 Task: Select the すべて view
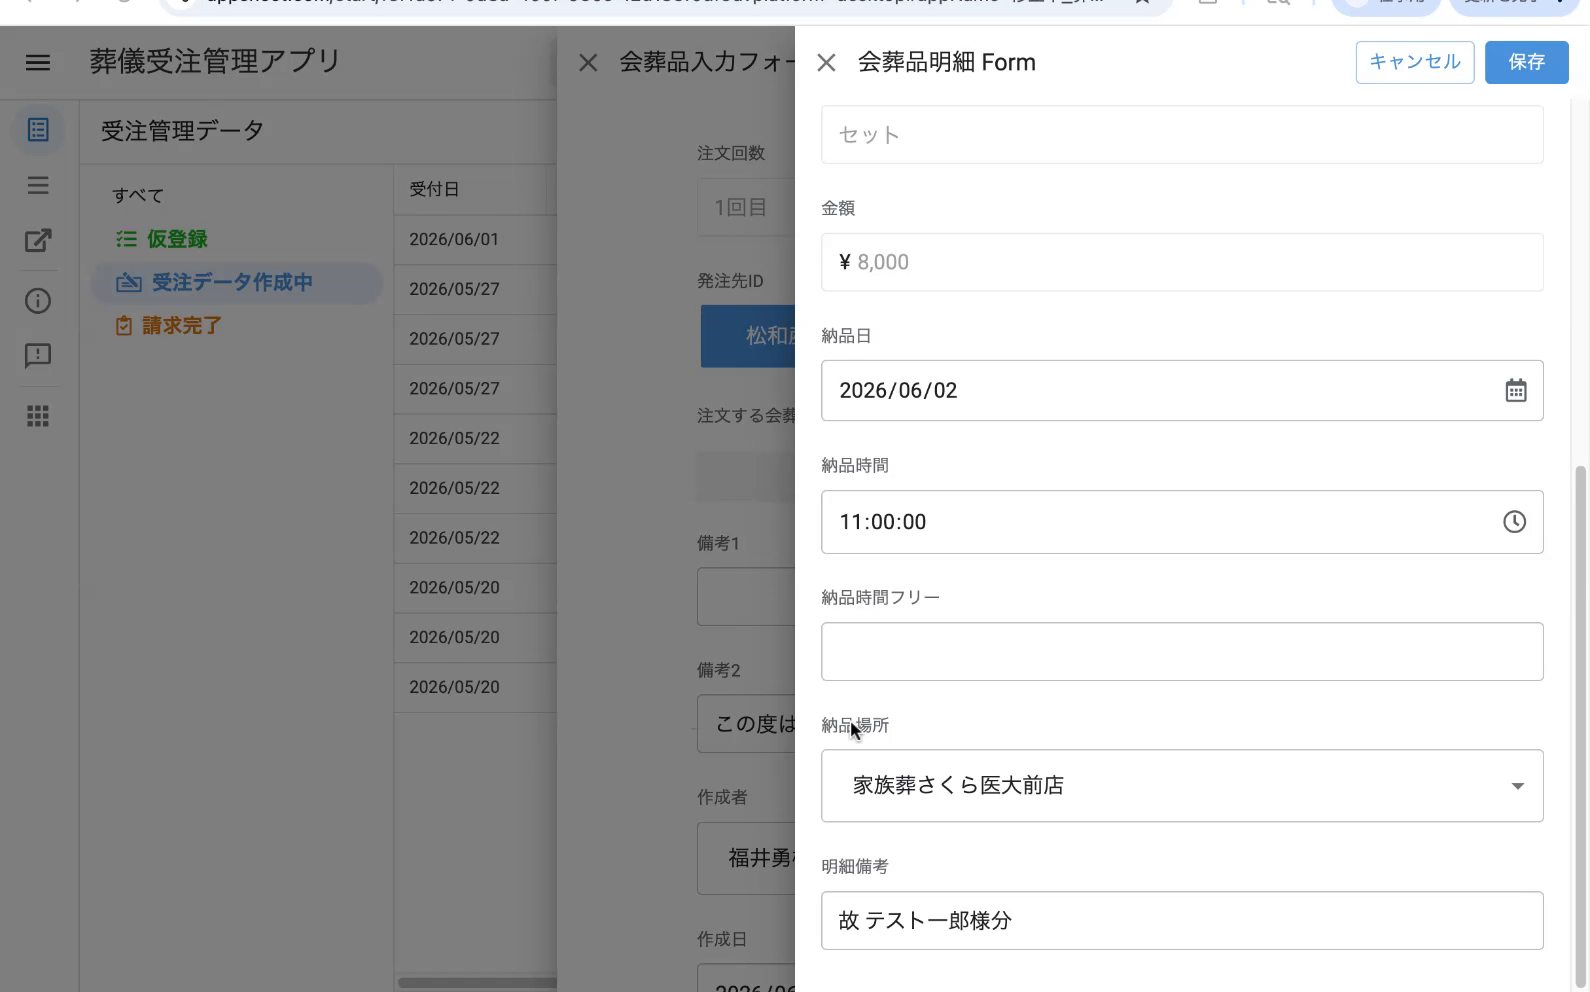click(x=138, y=195)
